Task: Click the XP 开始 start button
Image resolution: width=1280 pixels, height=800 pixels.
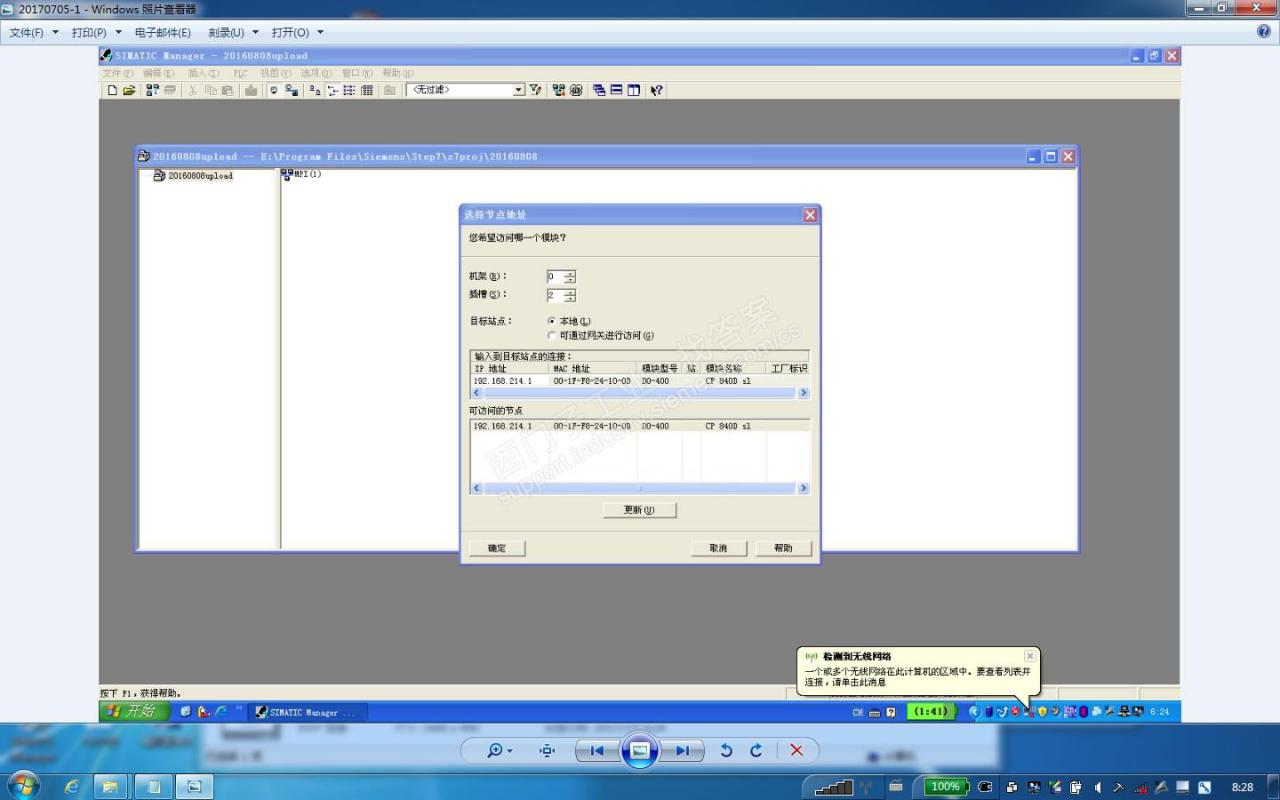Action: (133, 711)
